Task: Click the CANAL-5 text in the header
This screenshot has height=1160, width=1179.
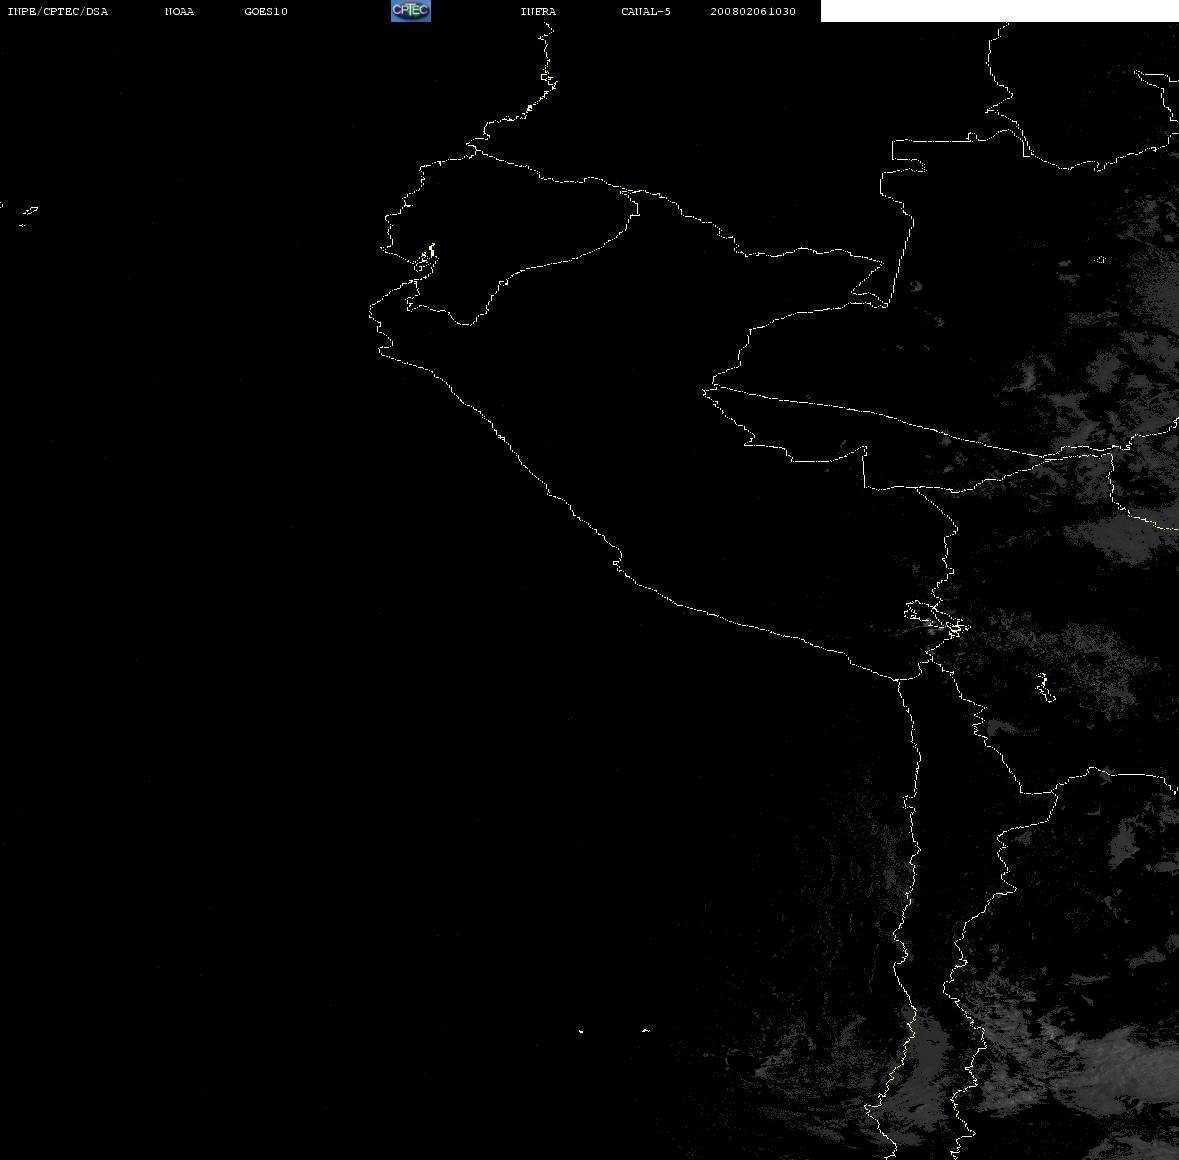Action: 646,11
